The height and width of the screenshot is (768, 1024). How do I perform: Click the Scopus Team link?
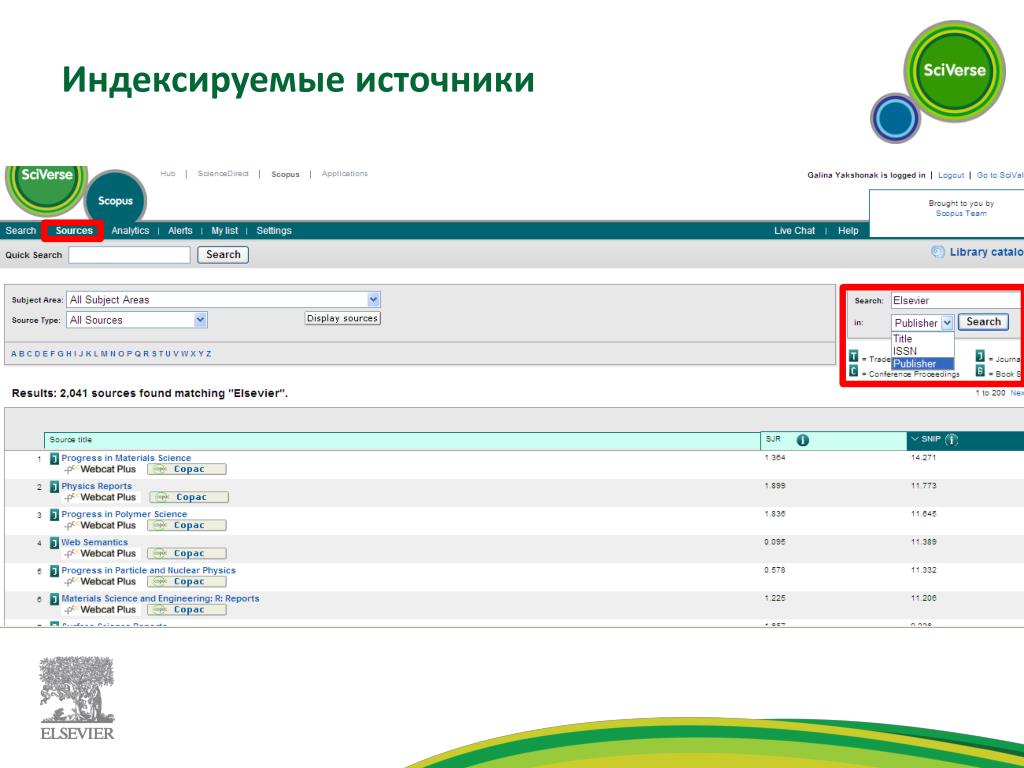[x=961, y=214]
